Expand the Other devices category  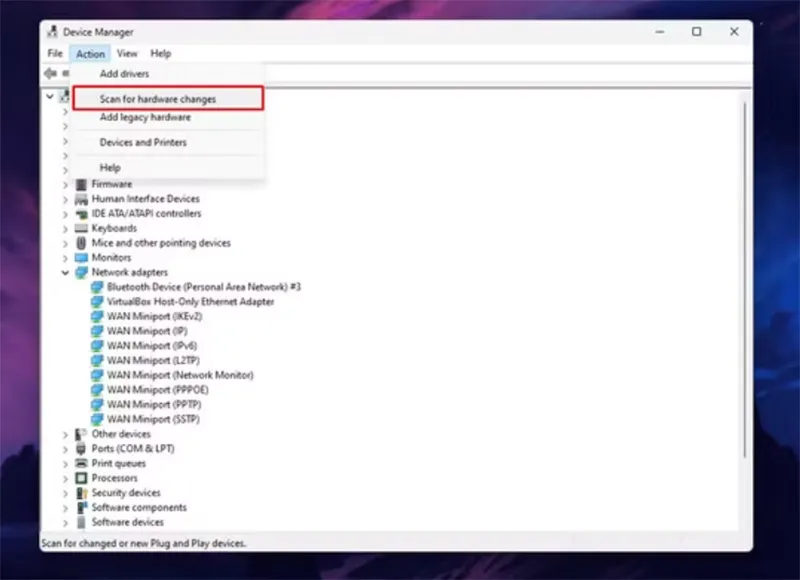point(64,434)
